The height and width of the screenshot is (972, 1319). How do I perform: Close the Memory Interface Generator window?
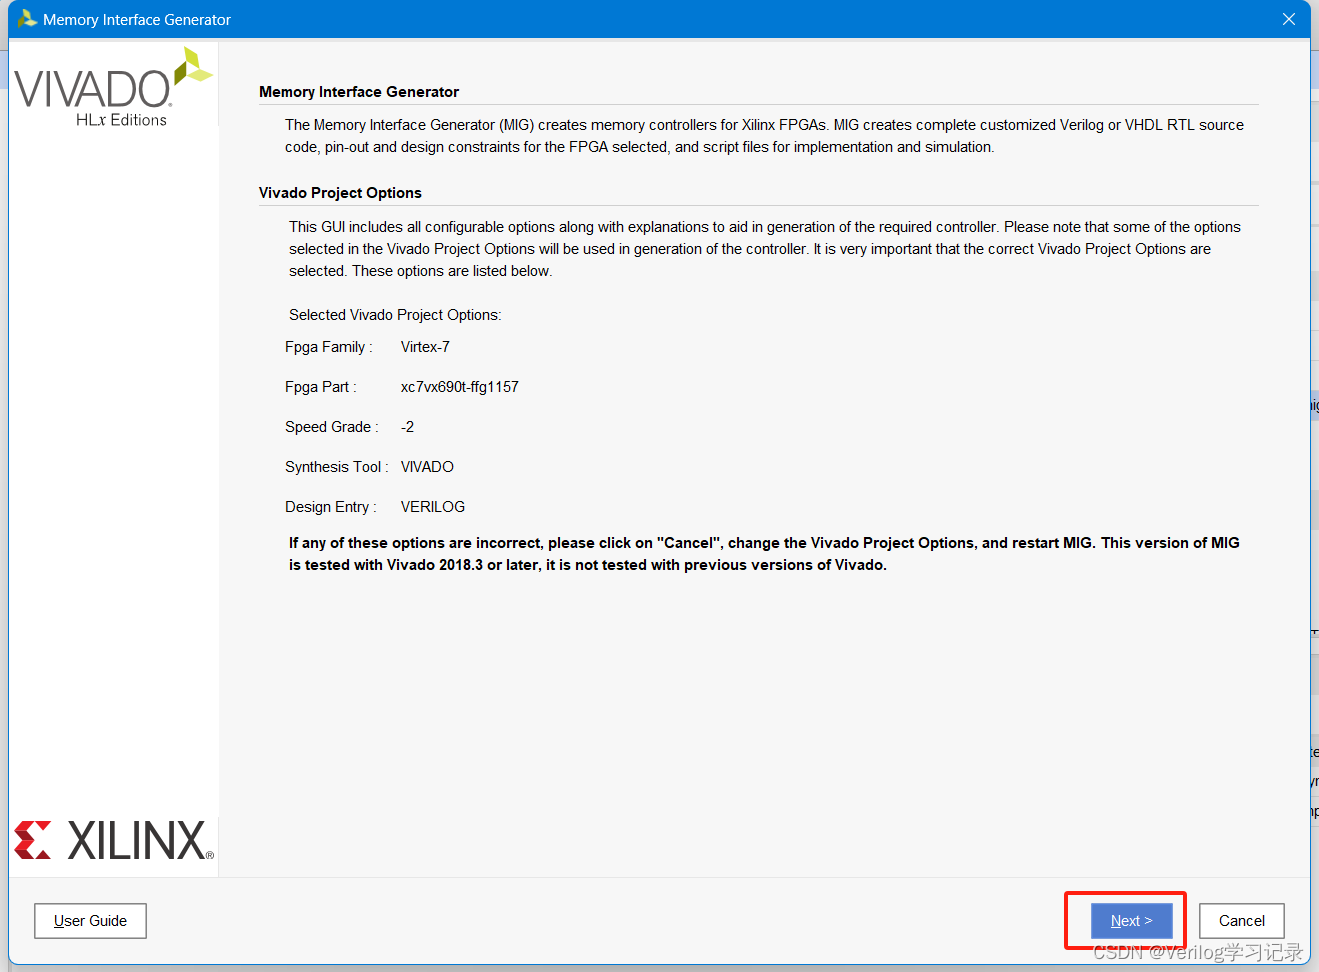1289,19
